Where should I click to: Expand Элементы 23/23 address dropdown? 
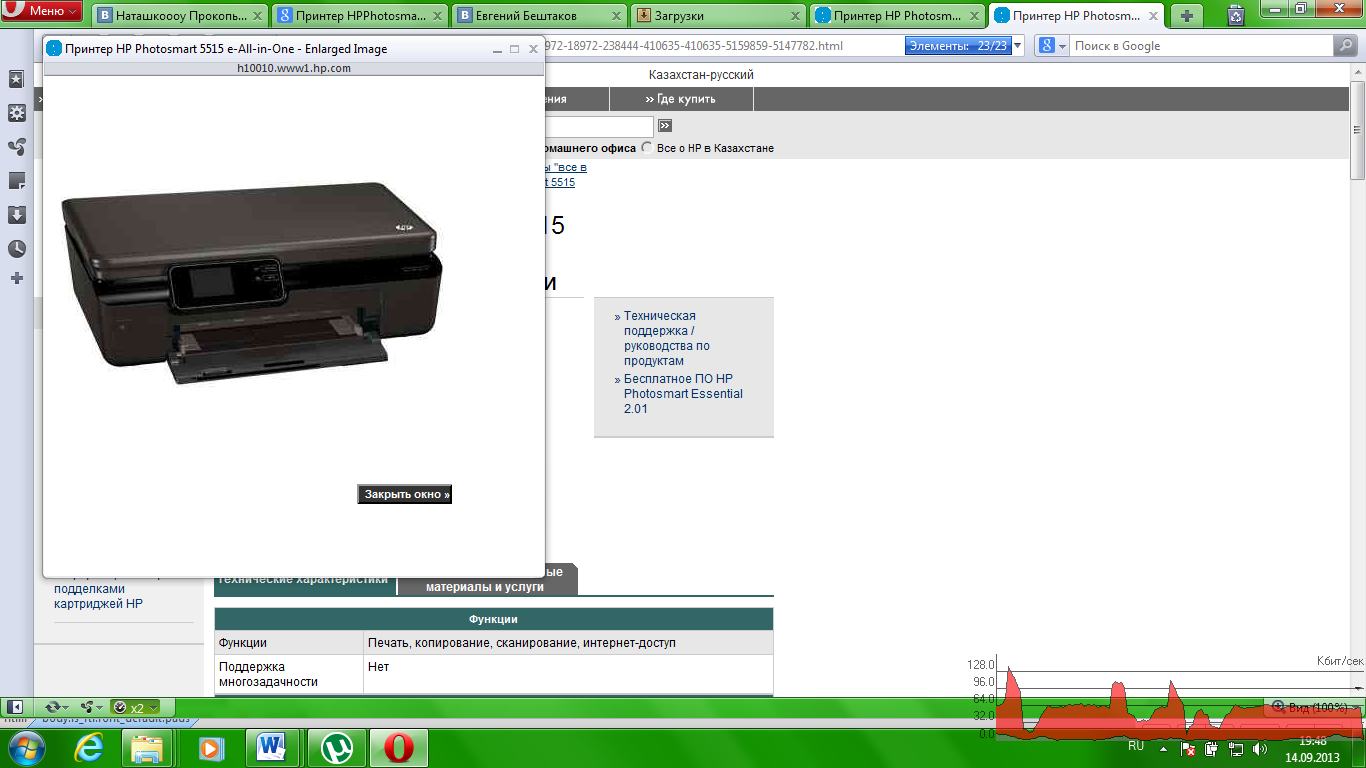[1018, 46]
